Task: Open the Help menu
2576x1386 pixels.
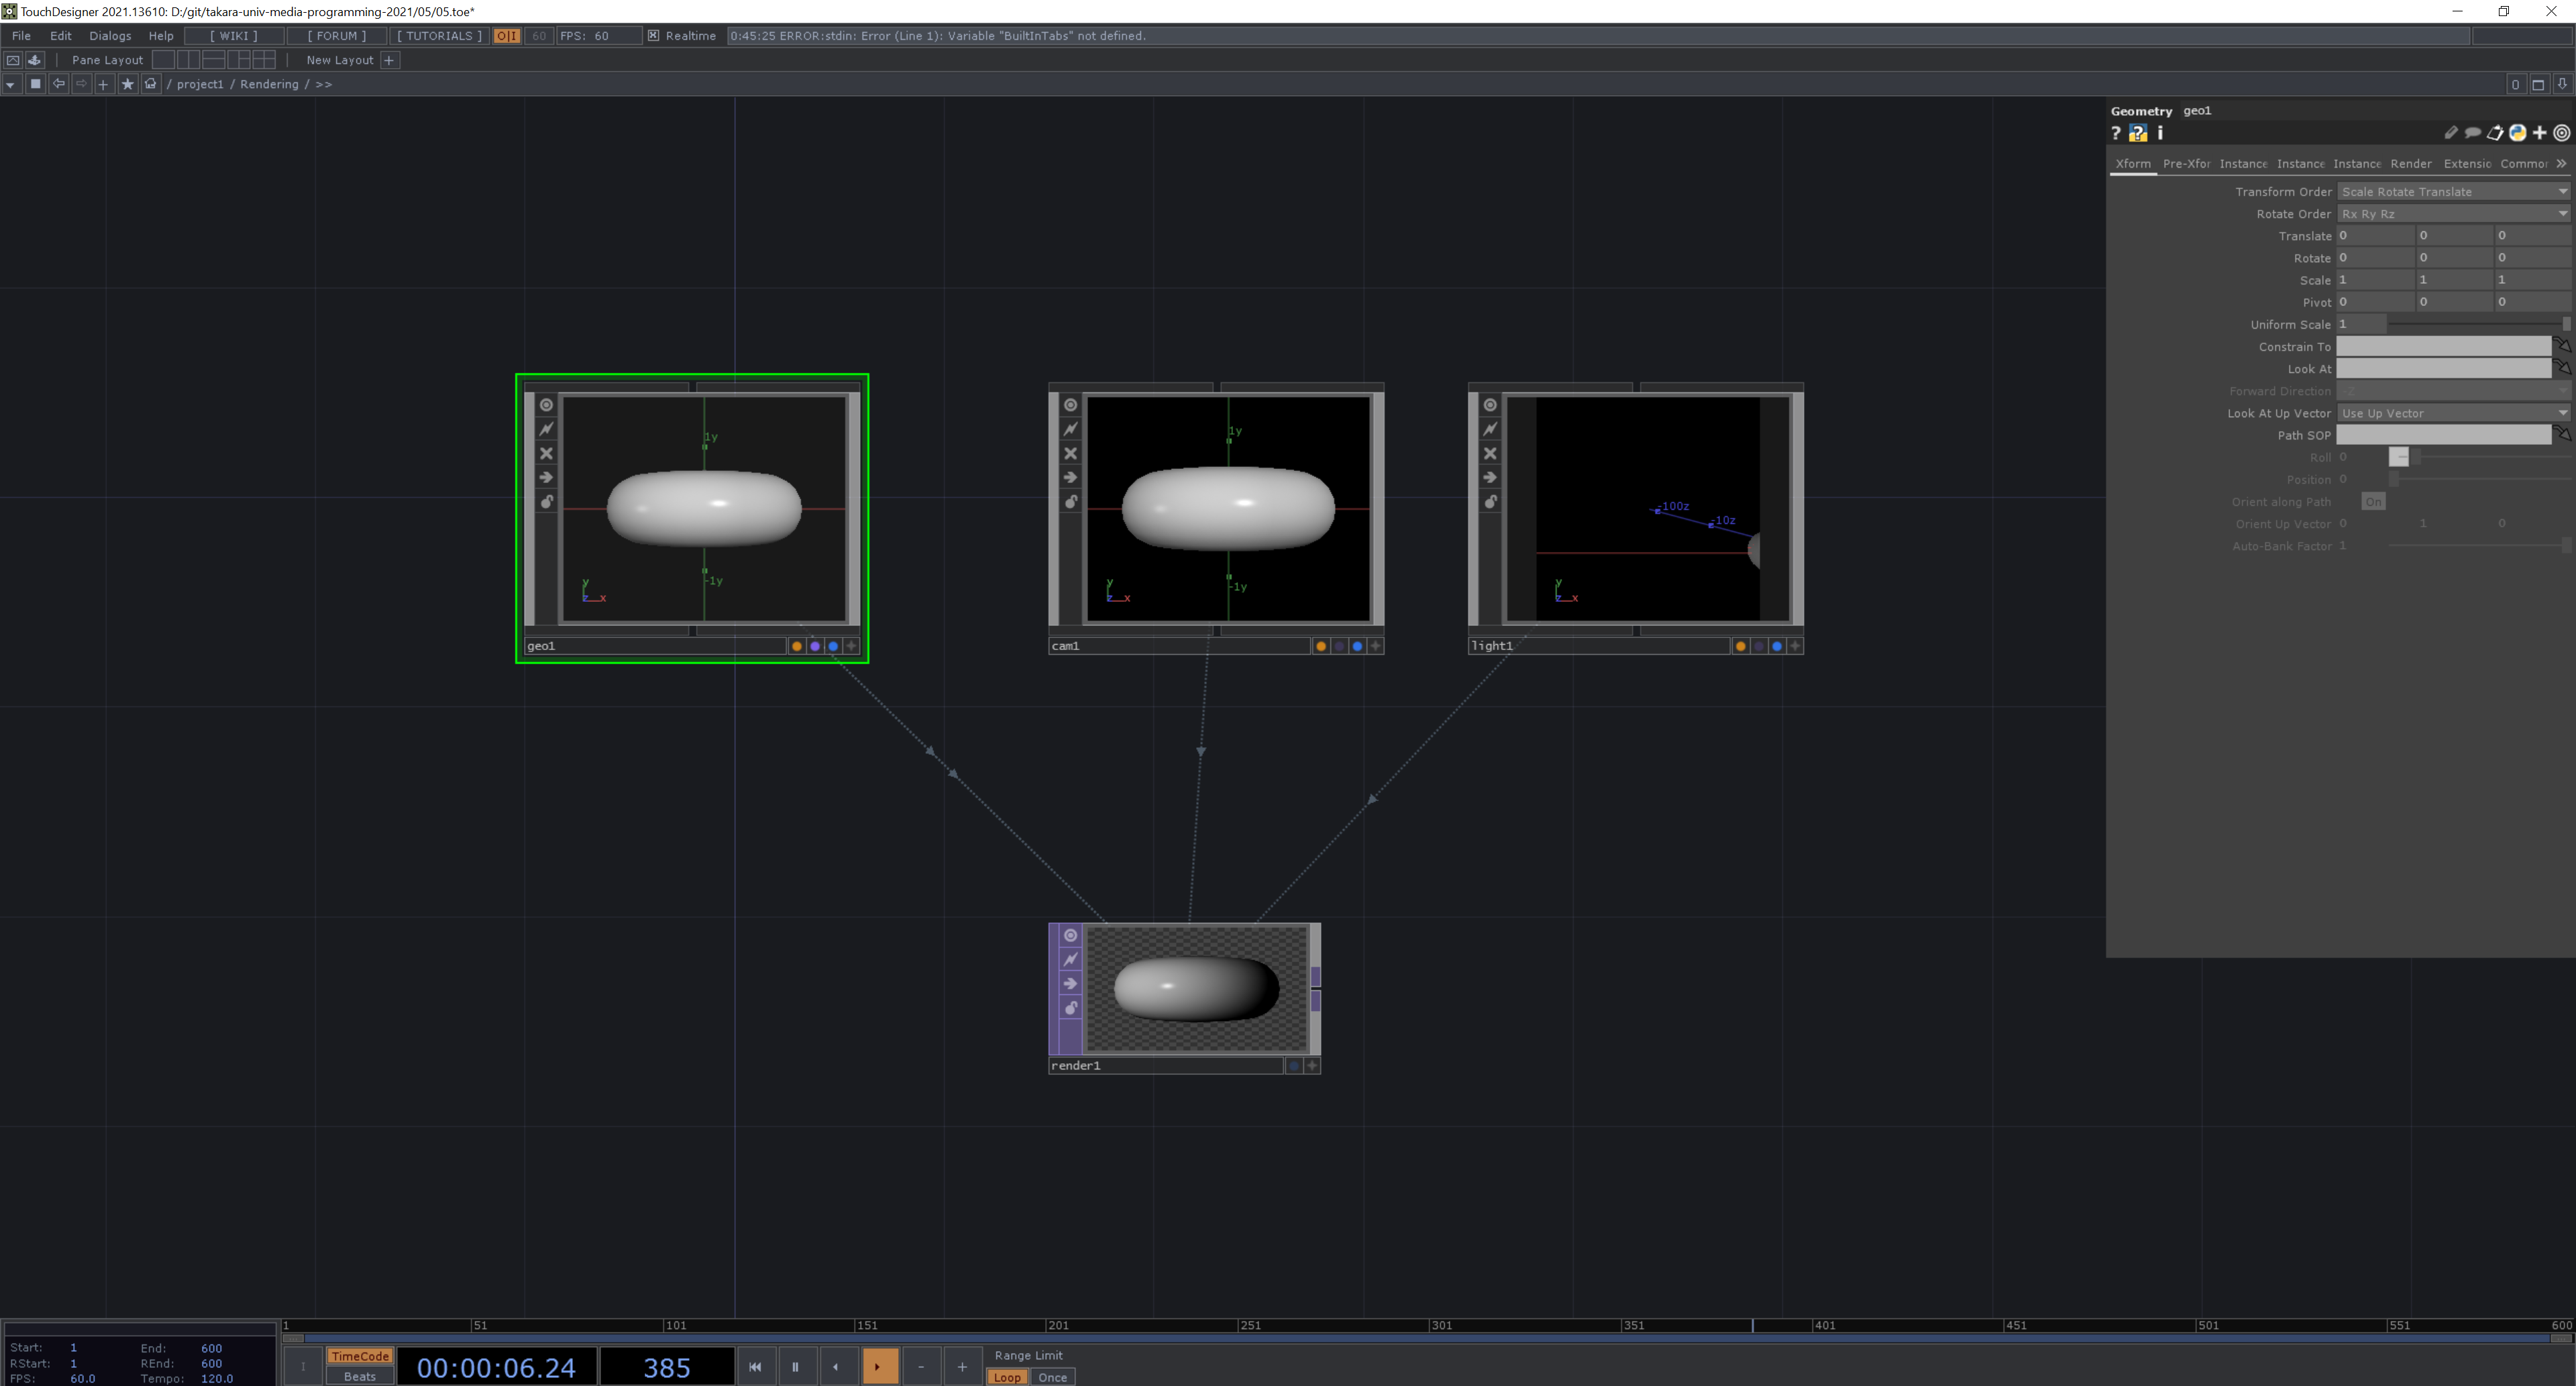Action: pos(161,36)
